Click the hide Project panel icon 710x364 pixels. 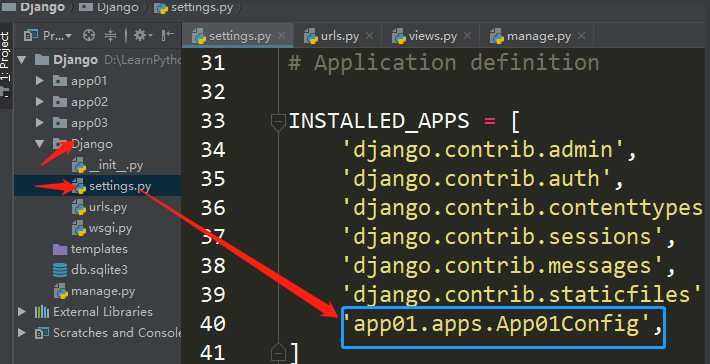point(168,35)
